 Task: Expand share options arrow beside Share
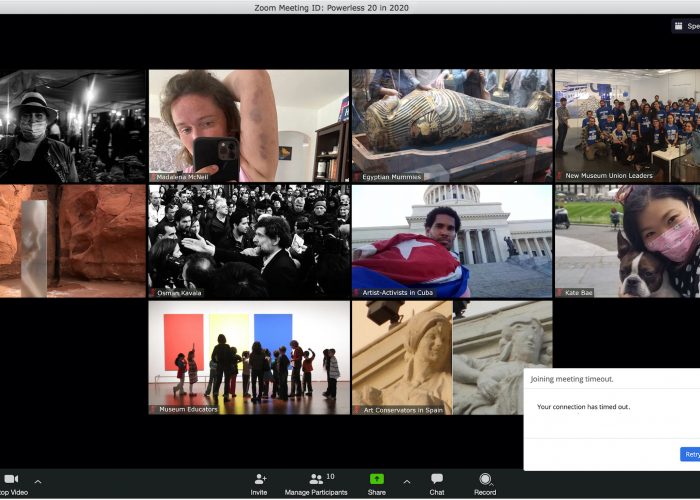pos(406,480)
